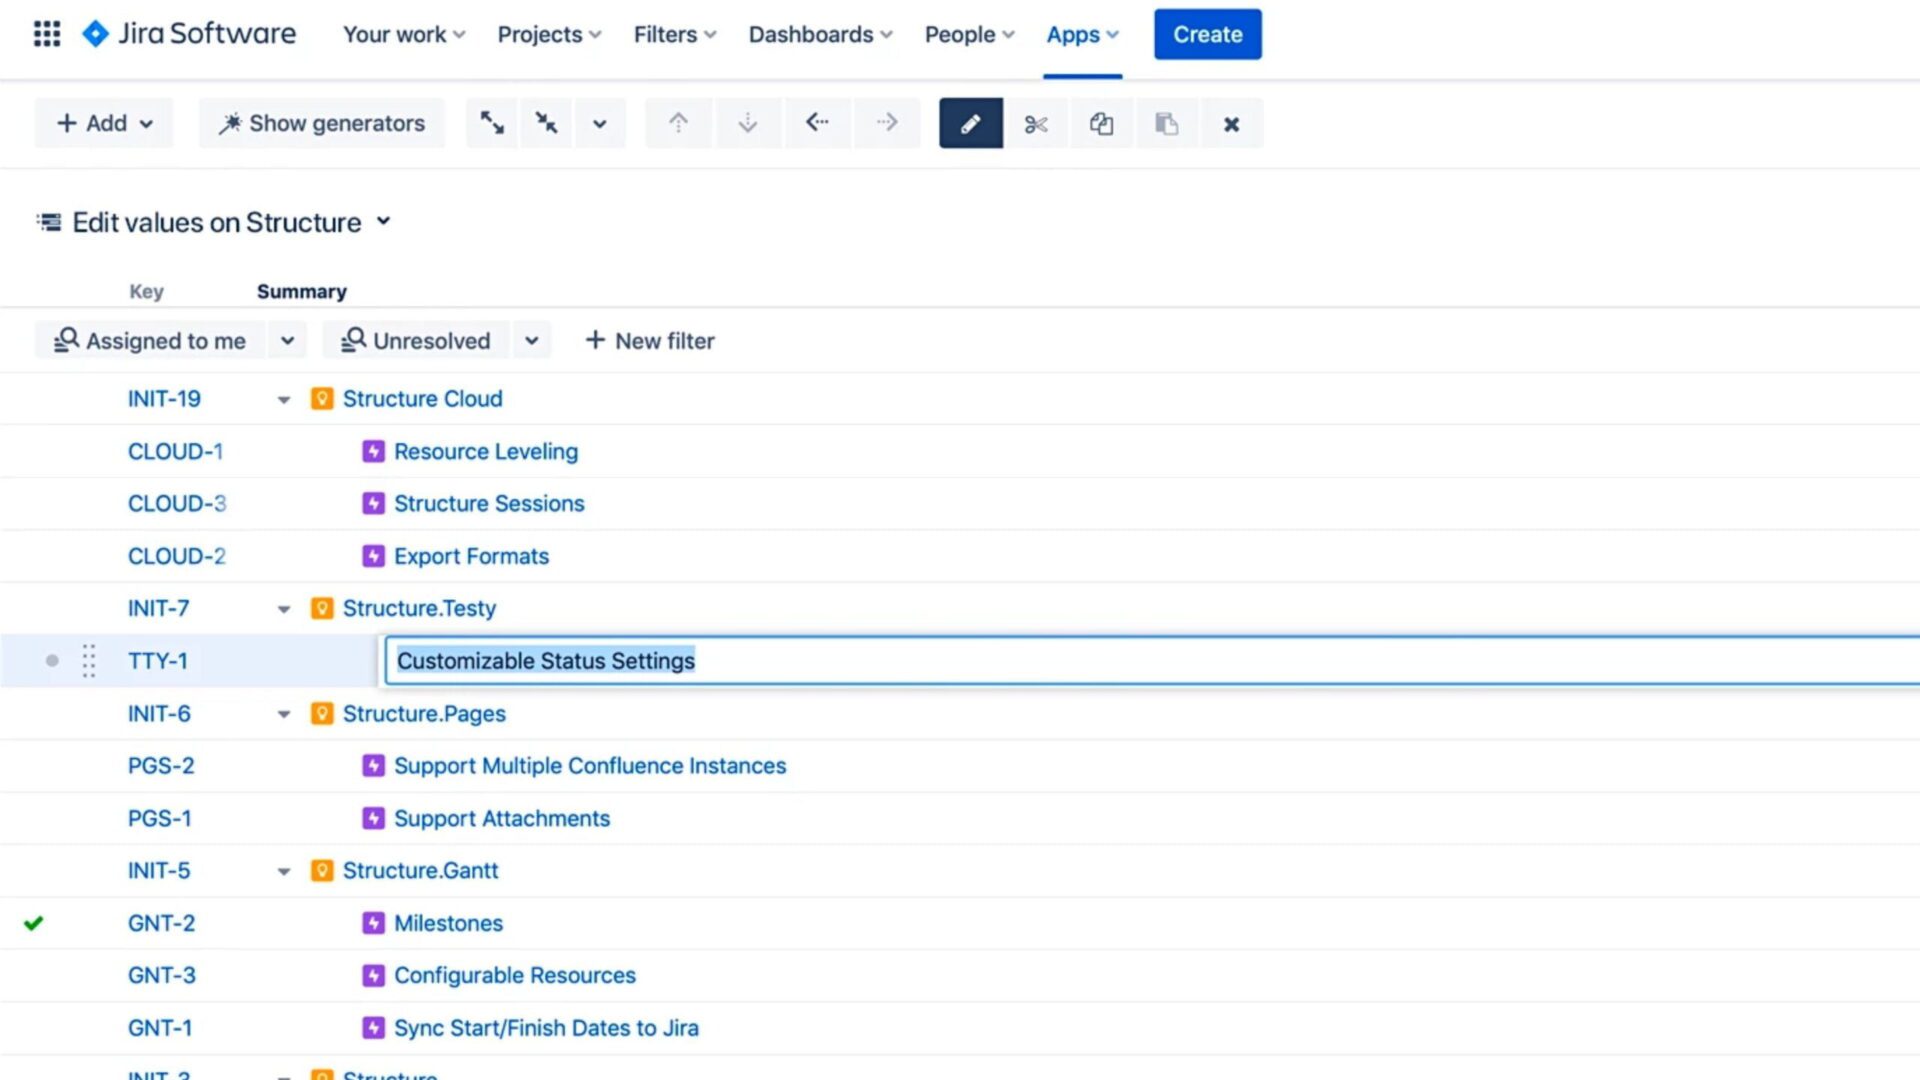Click the green checkmark next to GNT-2
The height and width of the screenshot is (1080, 1920).
click(x=35, y=923)
